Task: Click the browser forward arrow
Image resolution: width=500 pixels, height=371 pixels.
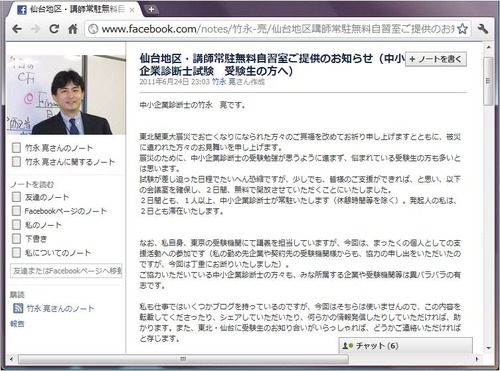Action: (35, 29)
